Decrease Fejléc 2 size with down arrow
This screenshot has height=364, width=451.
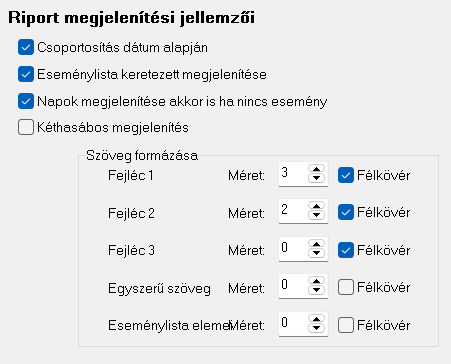[316, 215]
